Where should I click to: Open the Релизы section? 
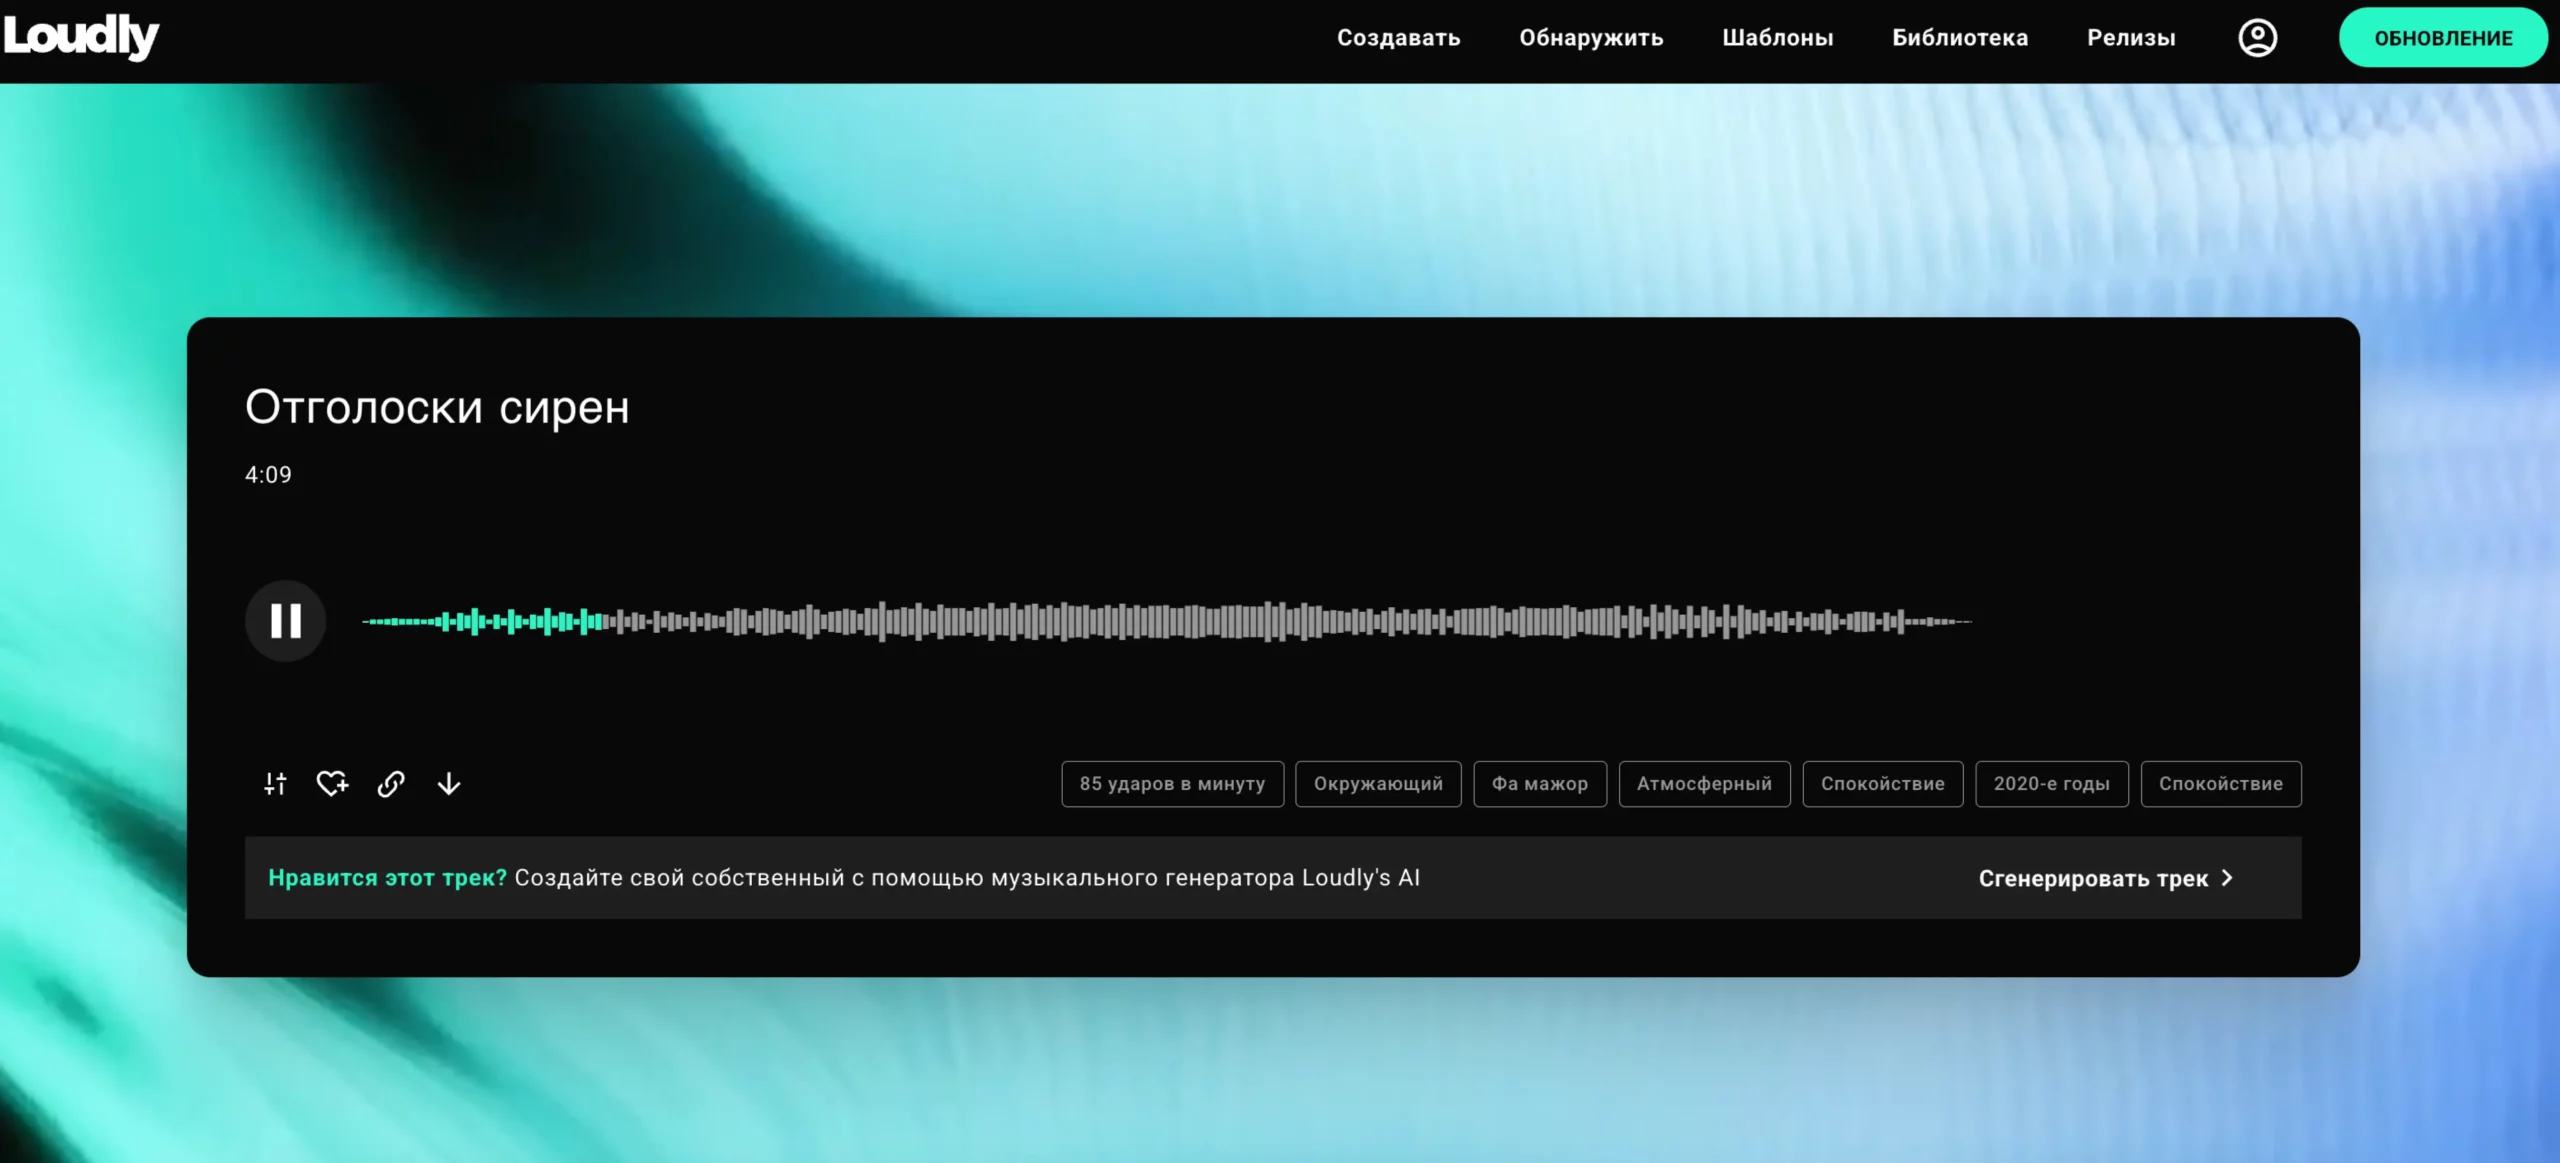click(2131, 38)
